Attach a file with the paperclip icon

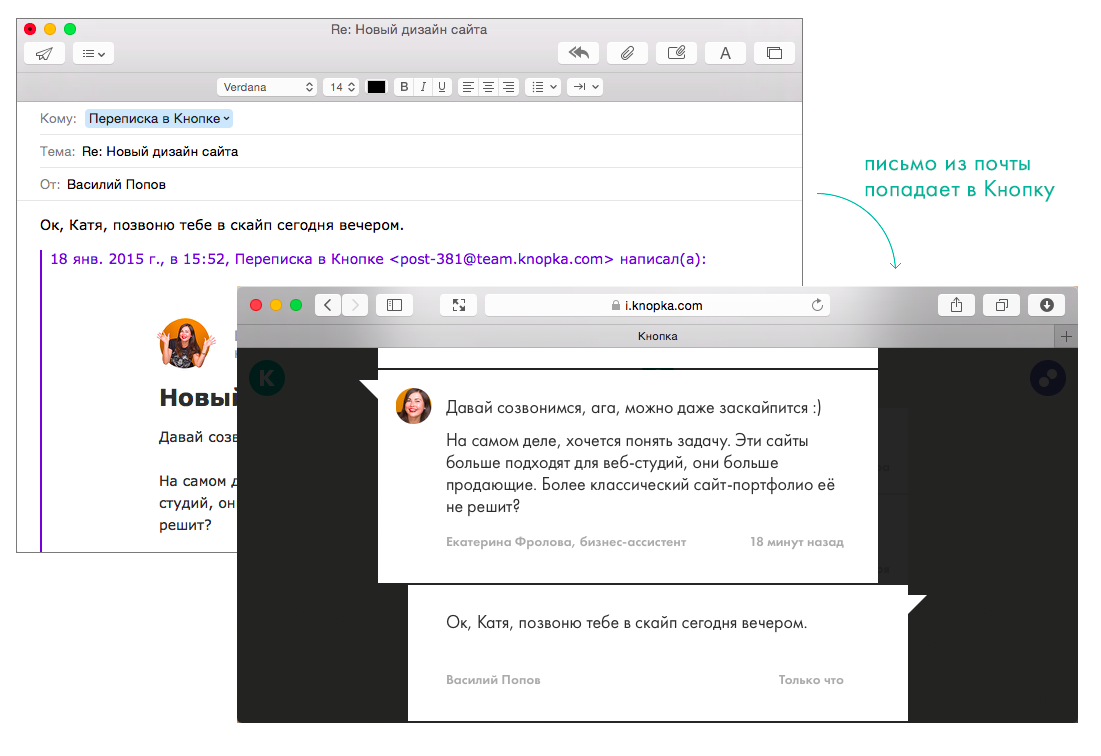(628, 54)
